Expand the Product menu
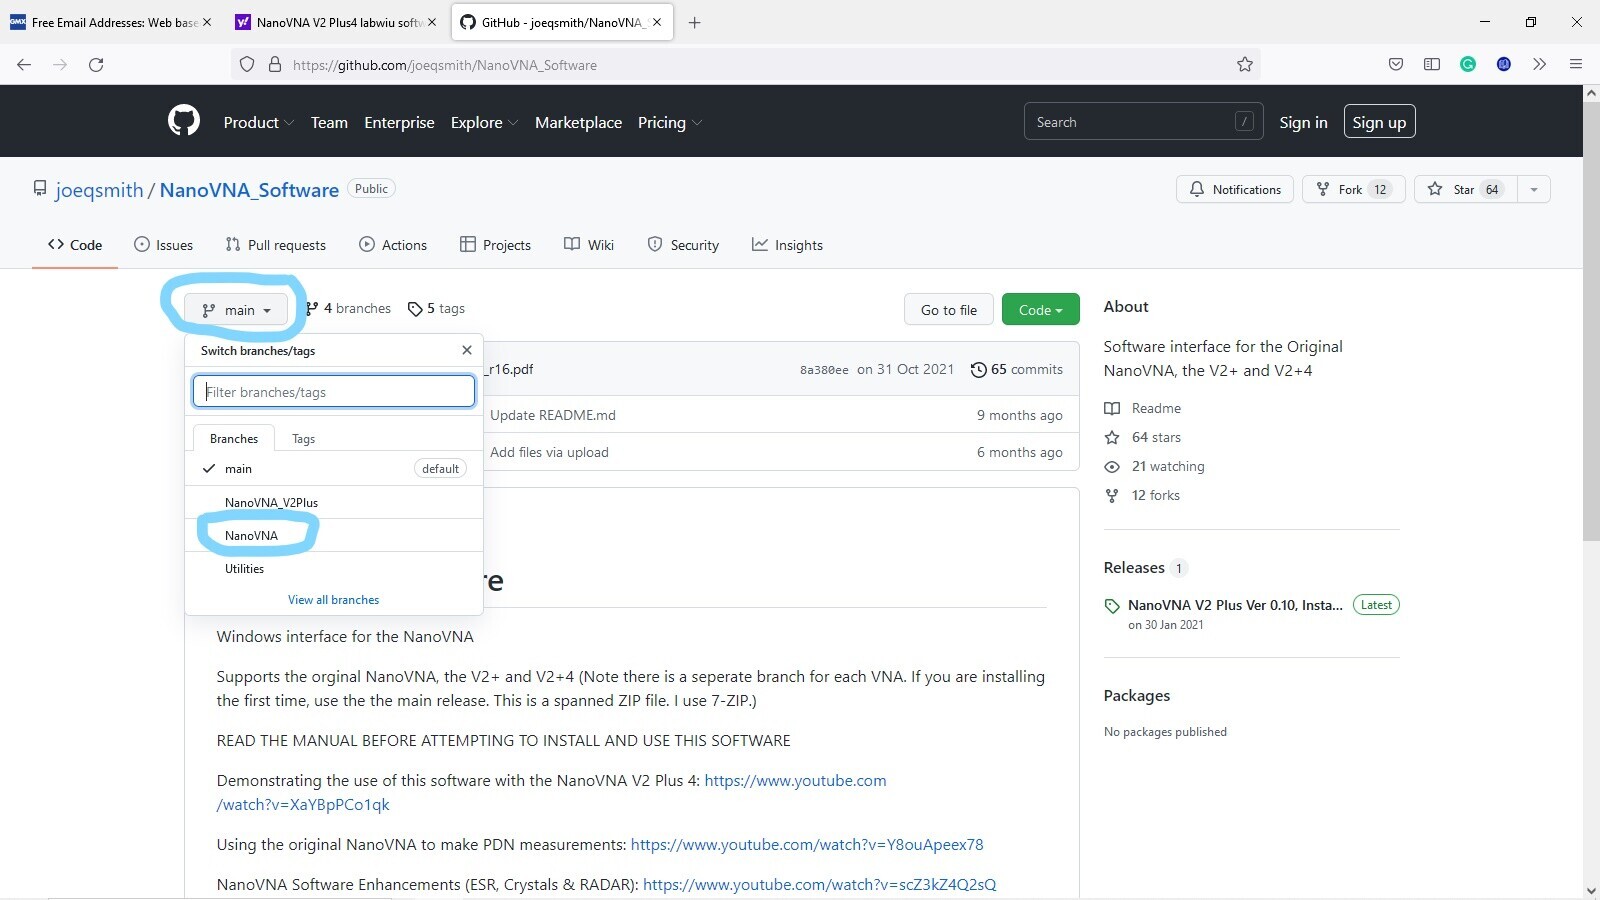The image size is (1600, 900). pyautogui.click(x=258, y=122)
